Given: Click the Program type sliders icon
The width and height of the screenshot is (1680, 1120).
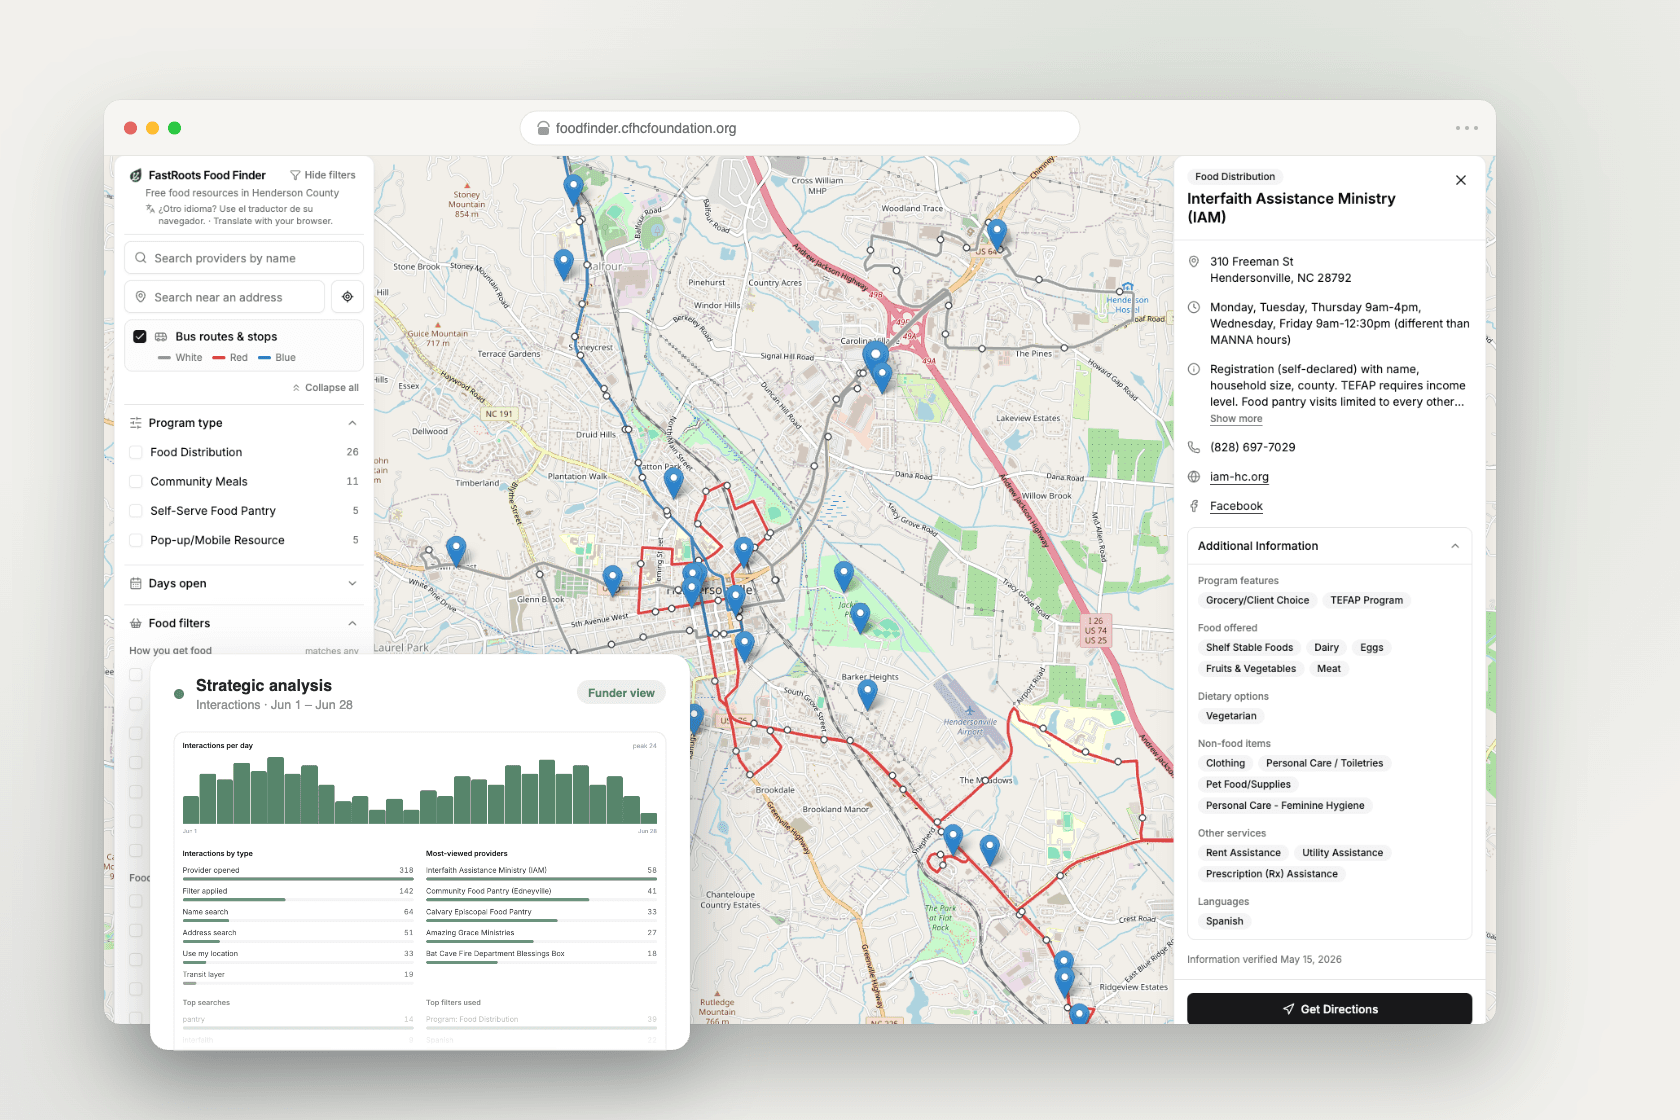Looking at the screenshot, I should point(136,423).
